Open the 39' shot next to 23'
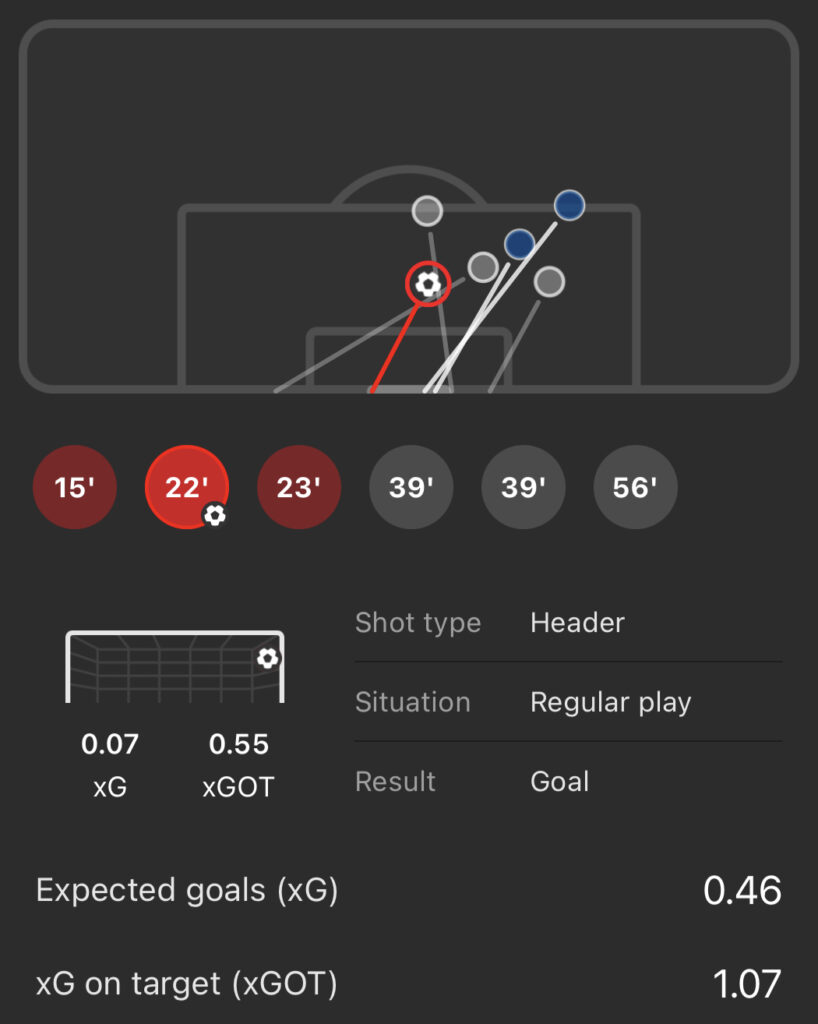 tap(411, 488)
